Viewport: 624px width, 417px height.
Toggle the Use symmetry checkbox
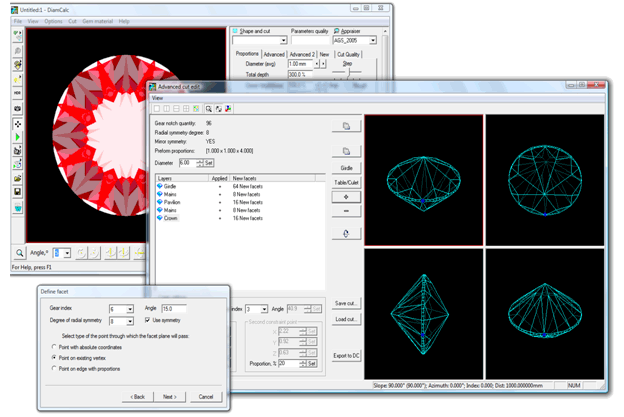[149, 320]
